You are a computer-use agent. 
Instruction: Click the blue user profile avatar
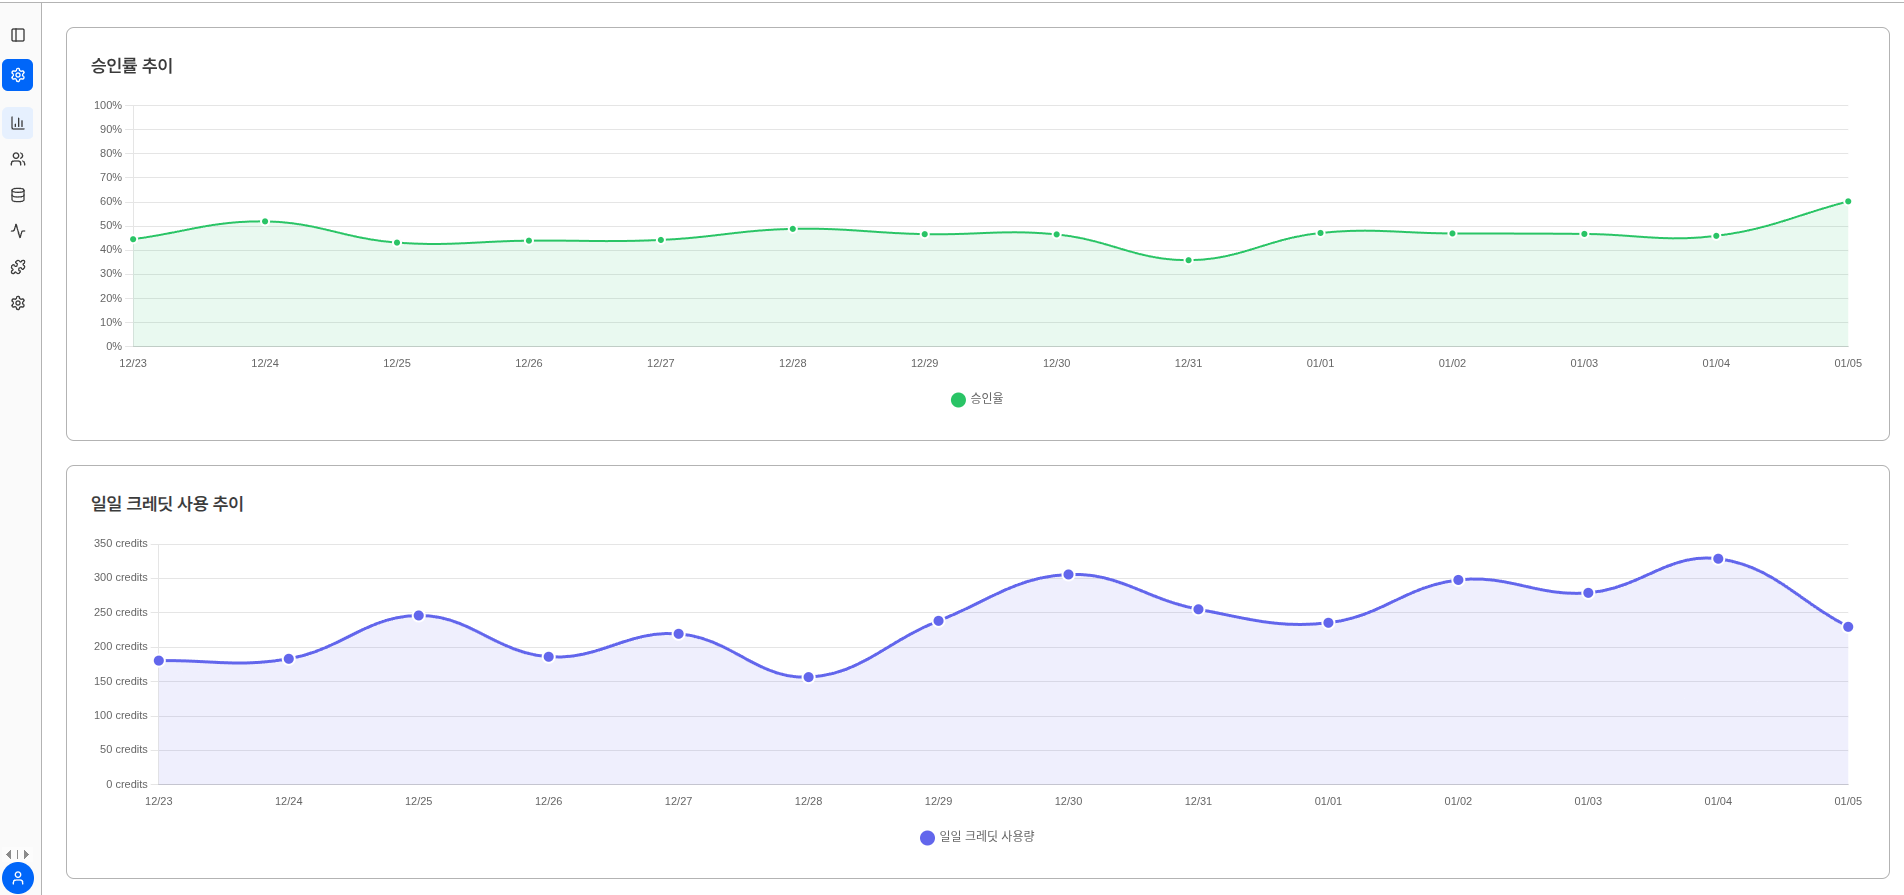[x=18, y=878]
